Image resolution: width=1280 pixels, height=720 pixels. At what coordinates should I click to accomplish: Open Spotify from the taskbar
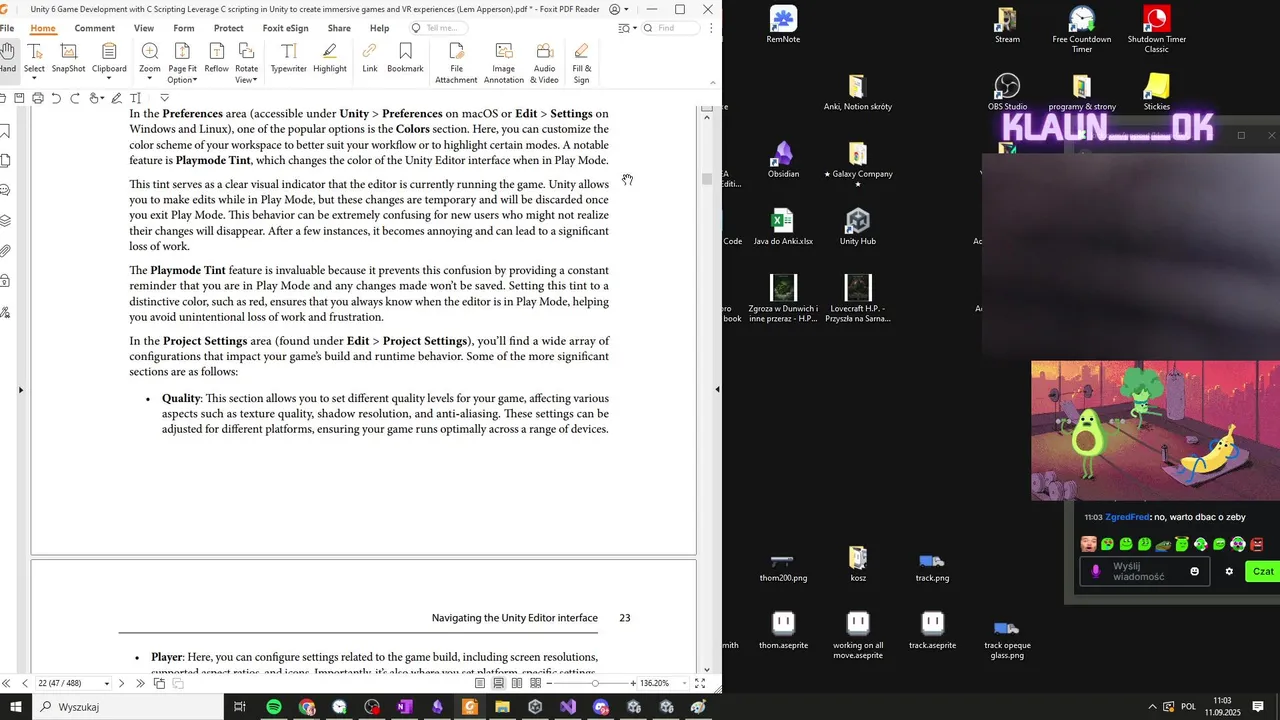[274, 707]
